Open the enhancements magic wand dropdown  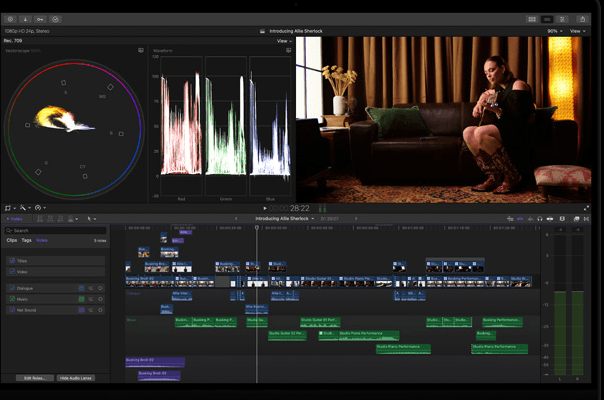(25, 208)
